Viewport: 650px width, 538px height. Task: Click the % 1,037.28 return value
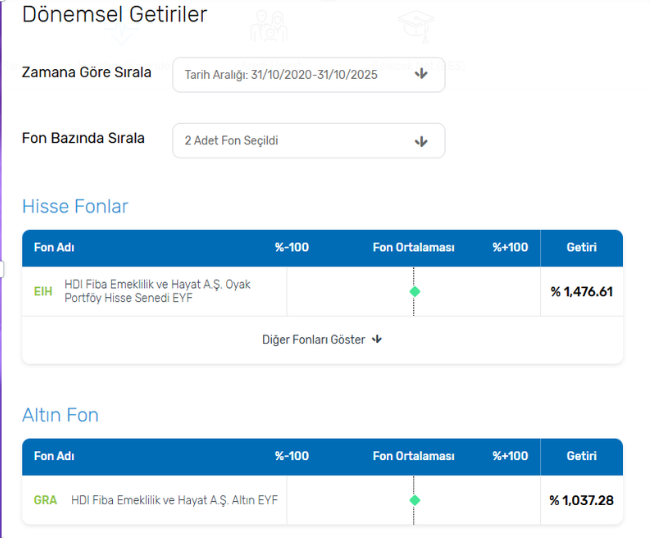(x=581, y=500)
